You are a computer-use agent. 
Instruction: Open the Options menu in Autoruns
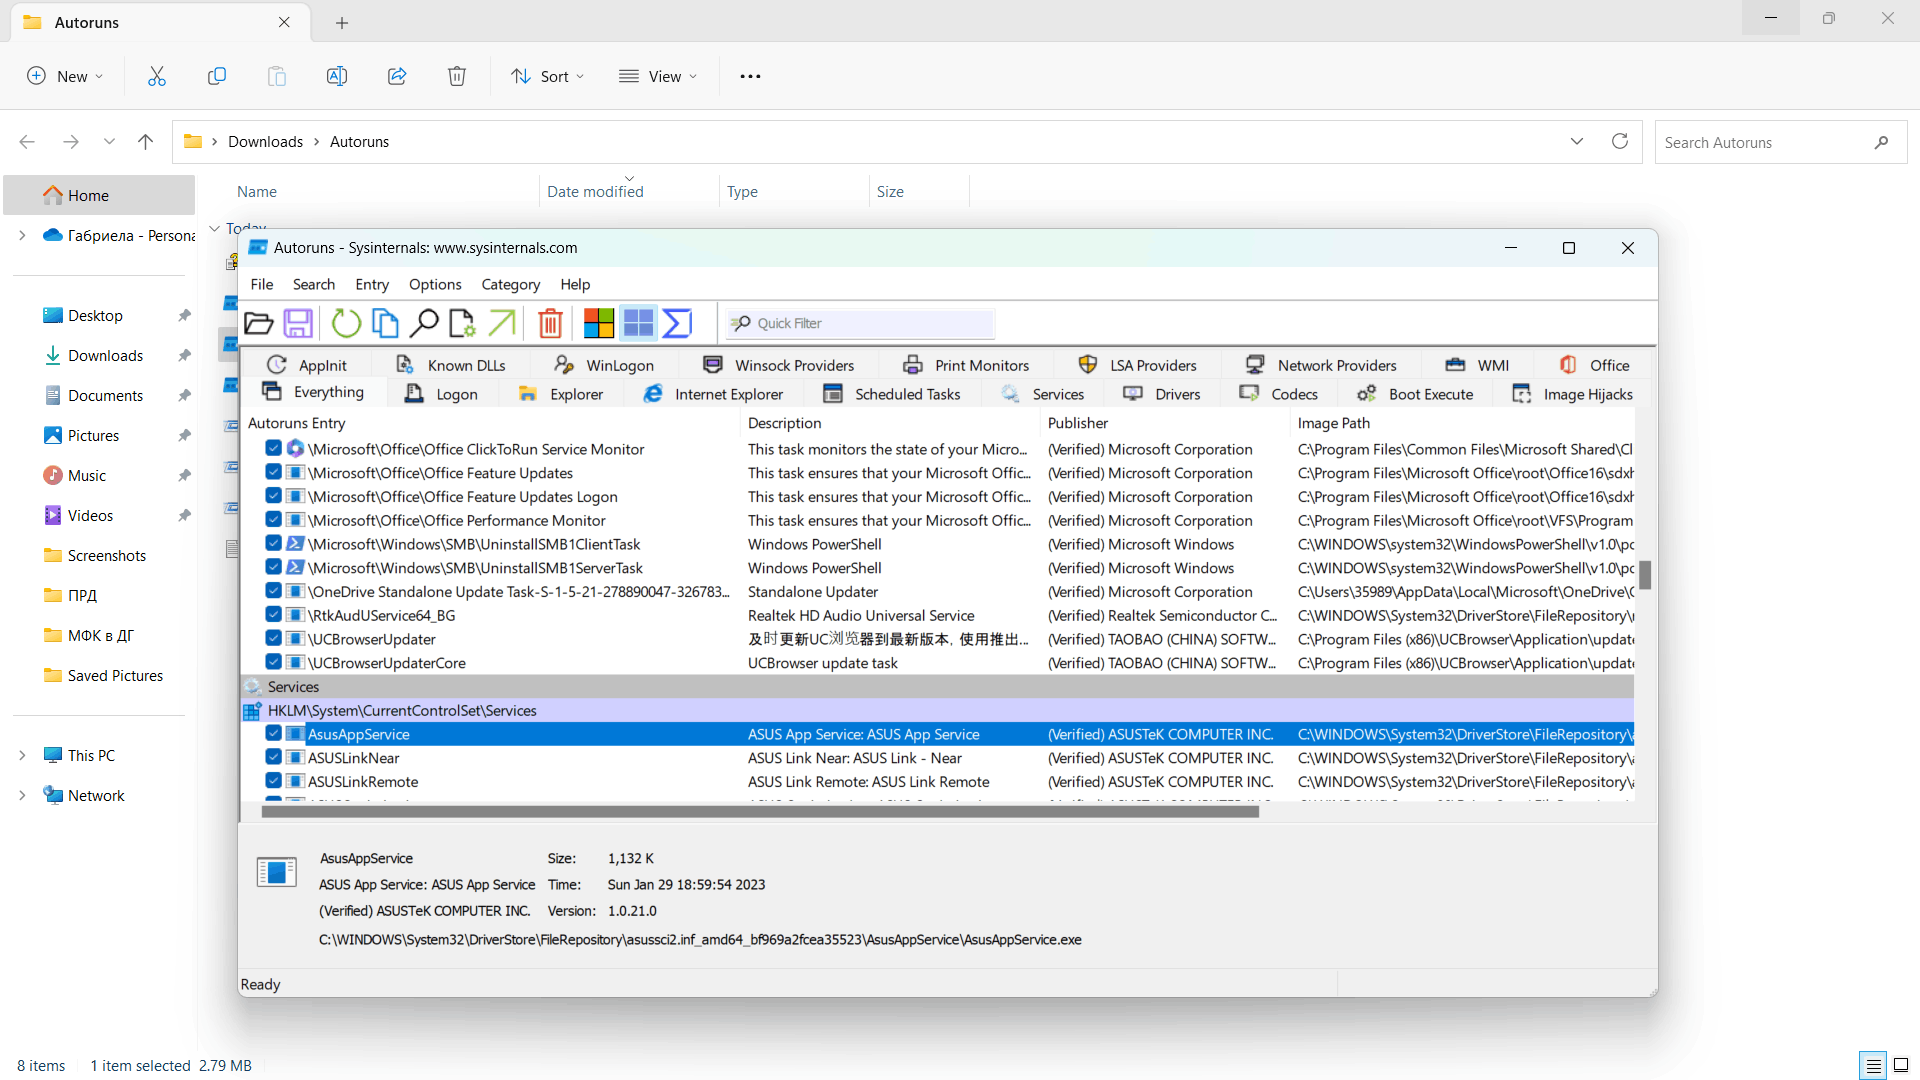coord(434,284)
